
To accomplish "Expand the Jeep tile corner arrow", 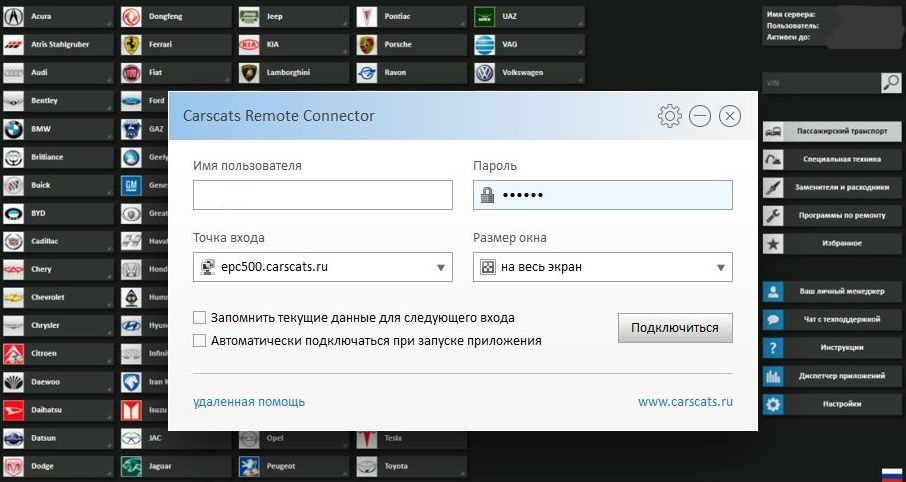I will (x=345, y=24).
